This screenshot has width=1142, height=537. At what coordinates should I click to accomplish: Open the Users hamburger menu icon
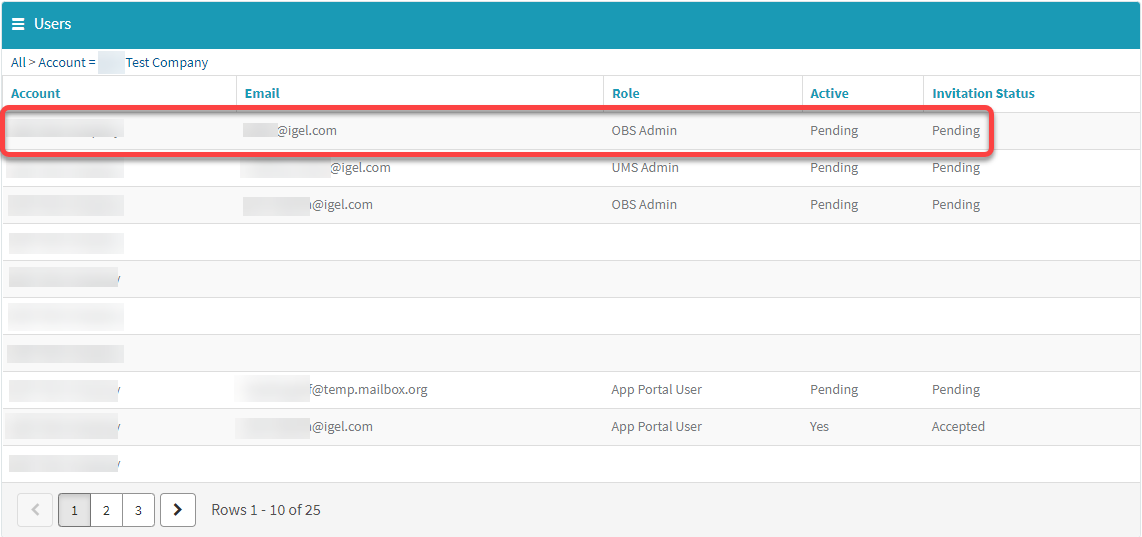[18, 24]
